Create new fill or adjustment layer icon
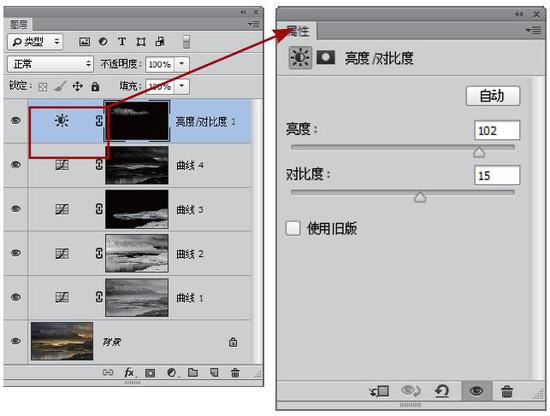This screenshot has width=550, height=416. pos(172,373)
